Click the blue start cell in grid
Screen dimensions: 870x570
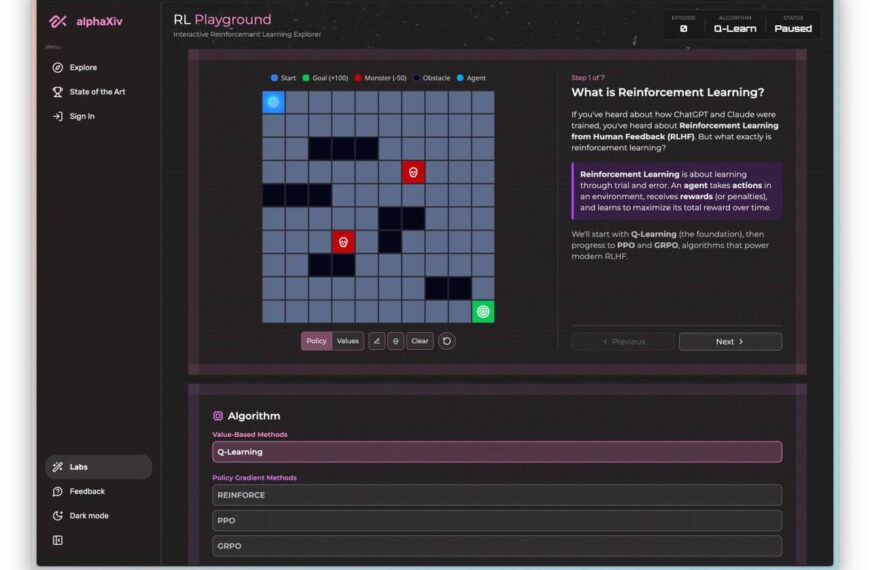coord(273,102)
